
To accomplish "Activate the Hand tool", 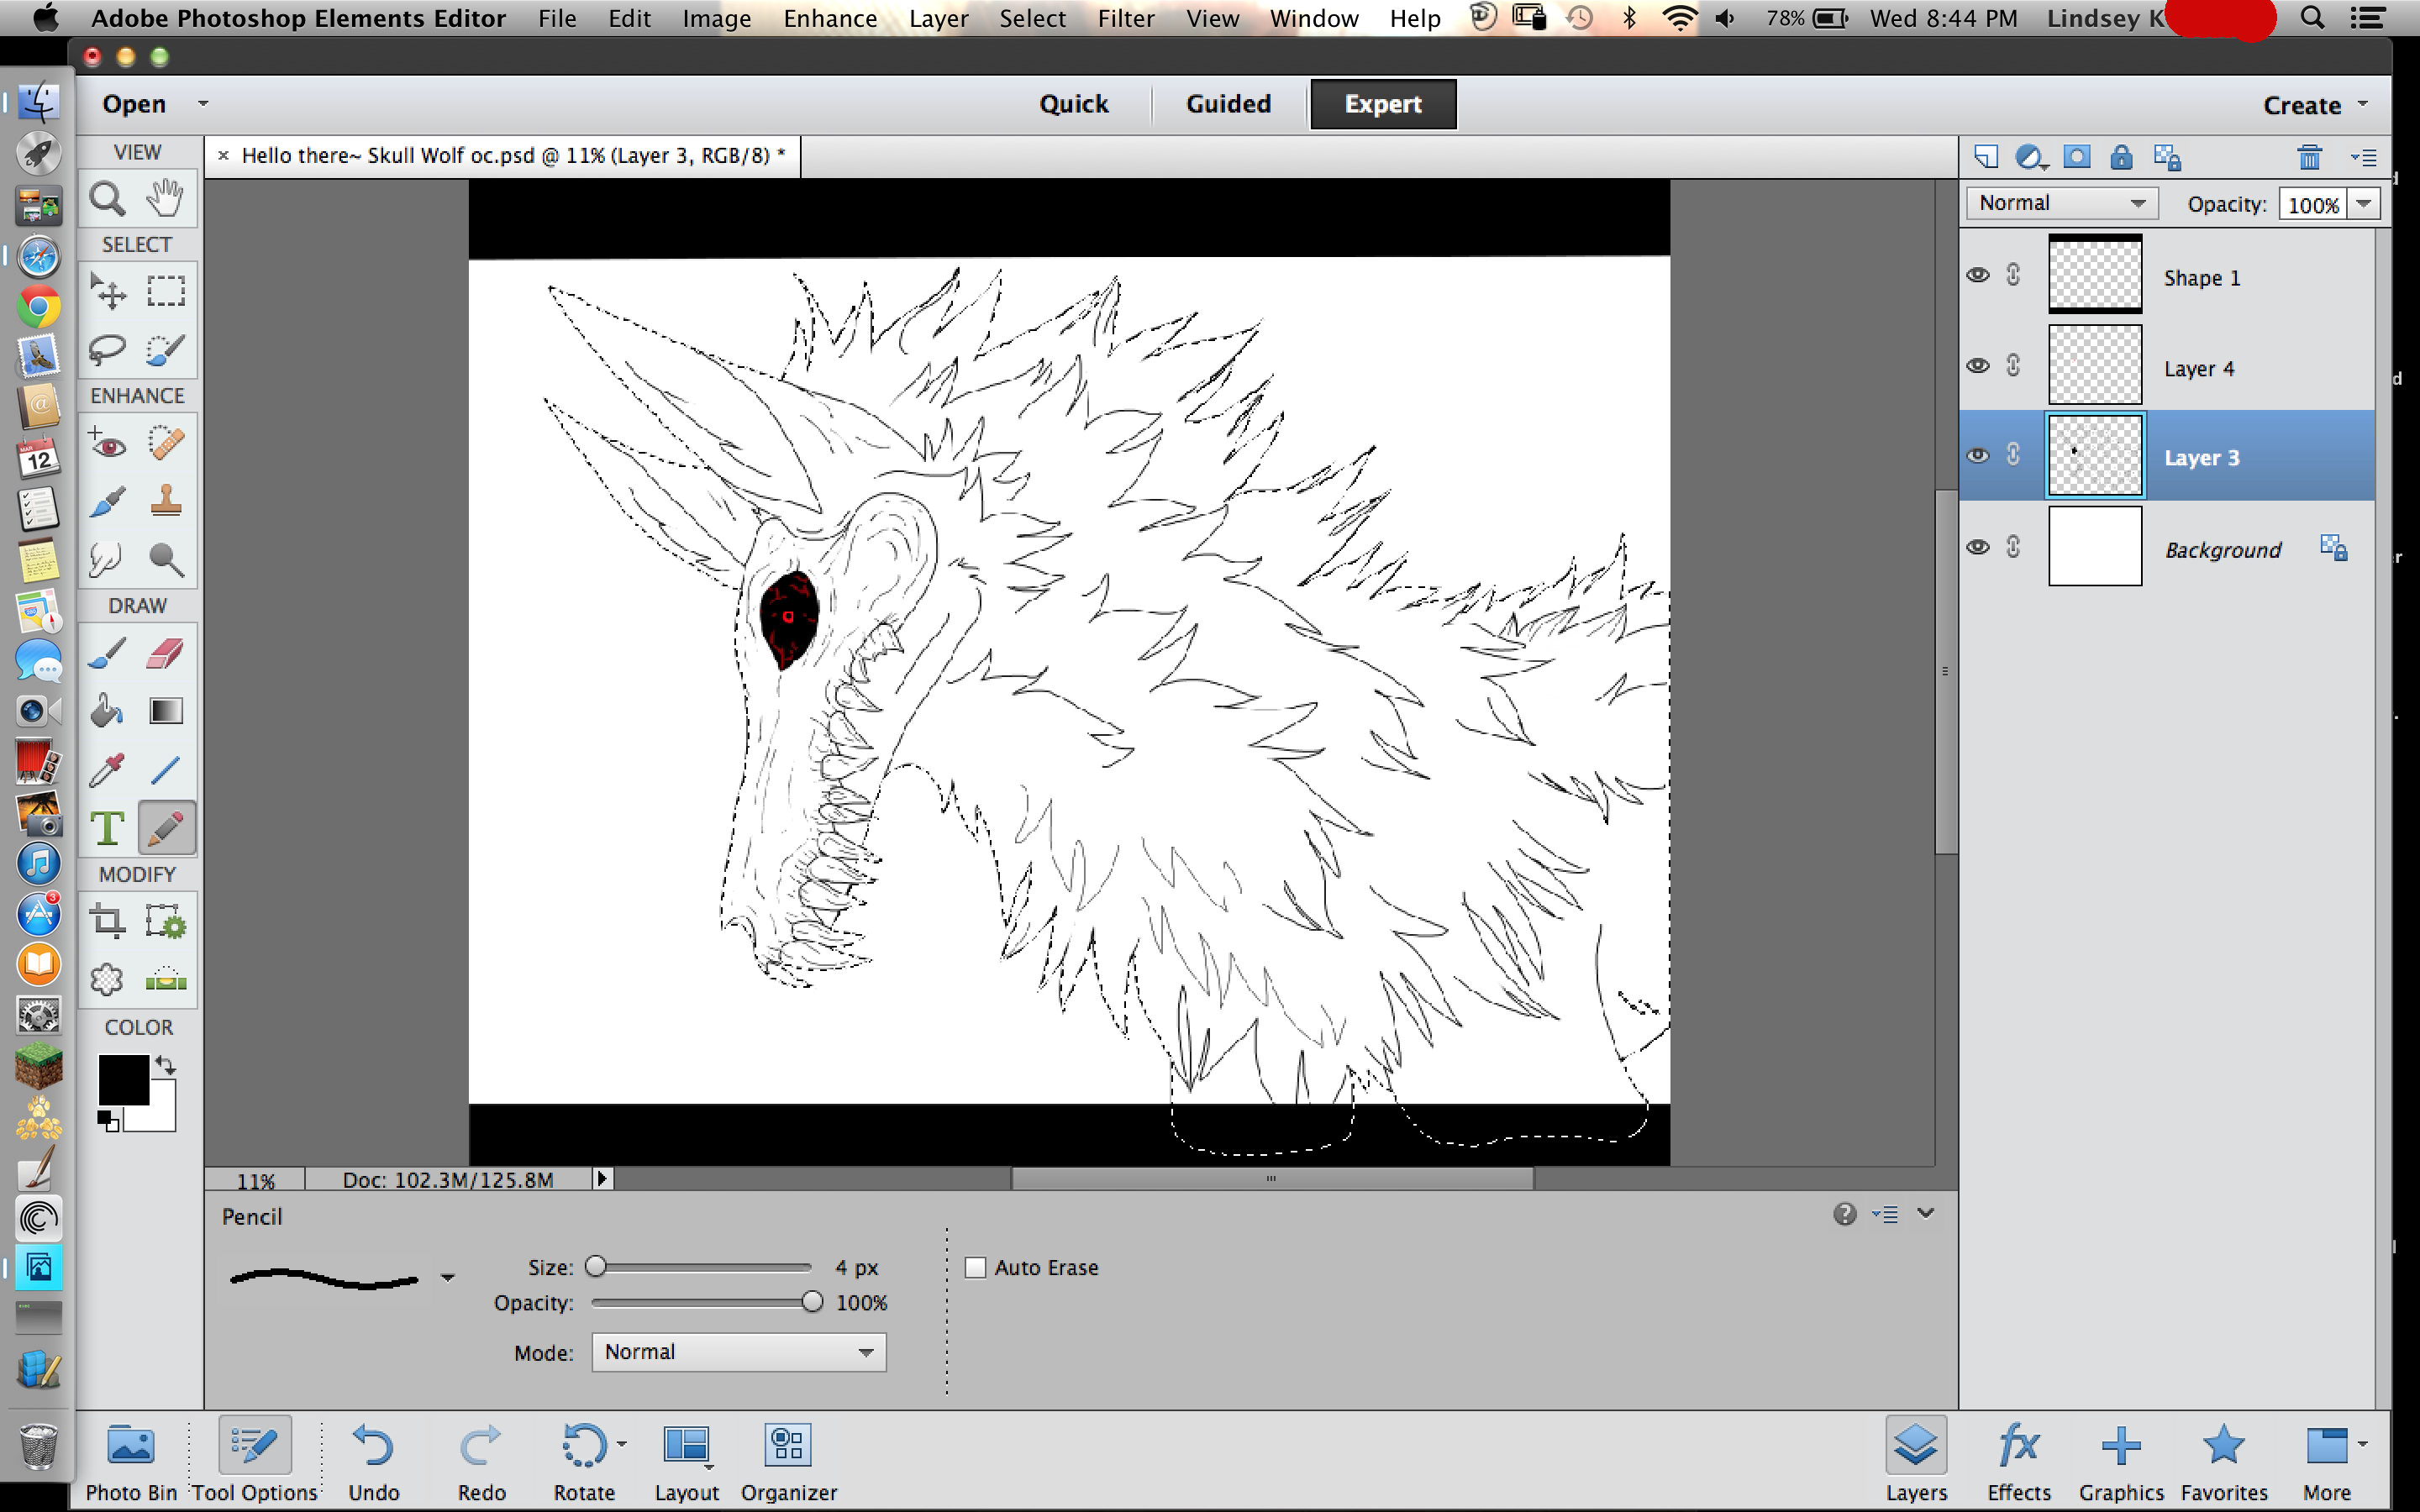I will pyautogui.click(x=165, y=198).
